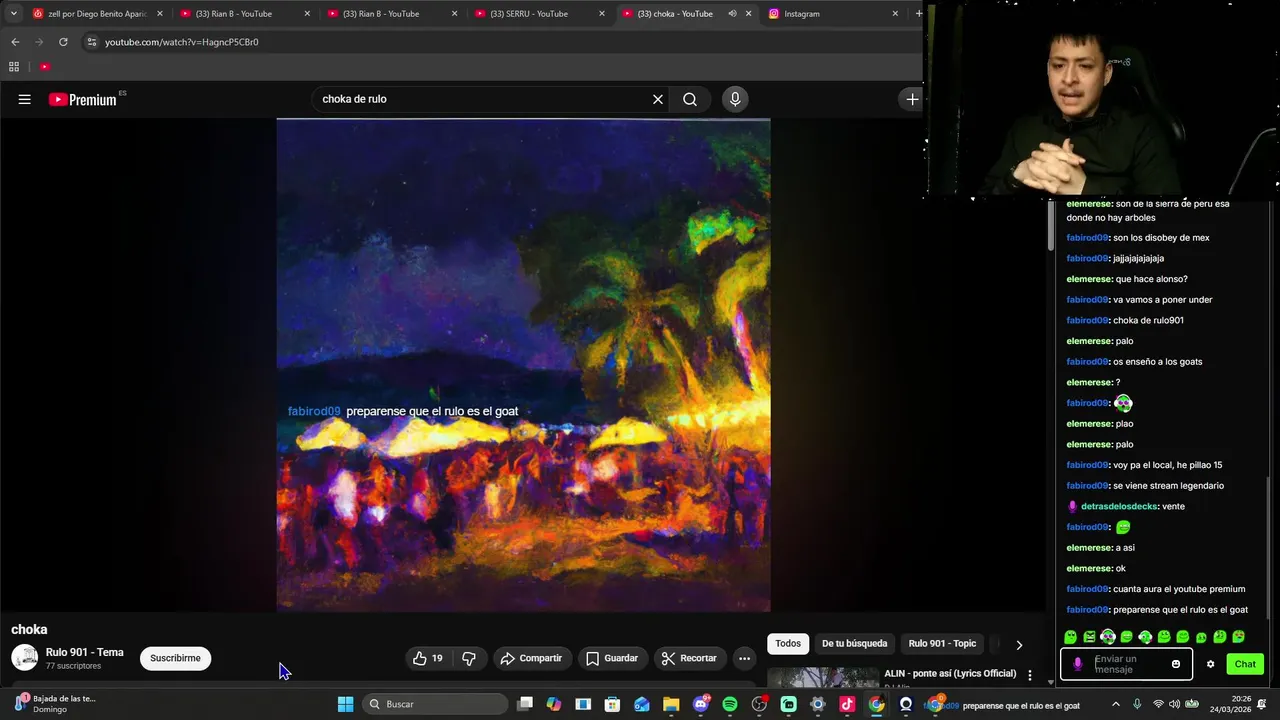Open Spotify from the taskbar
This screenshot has width=1280, height=720.
coord(730,704)
